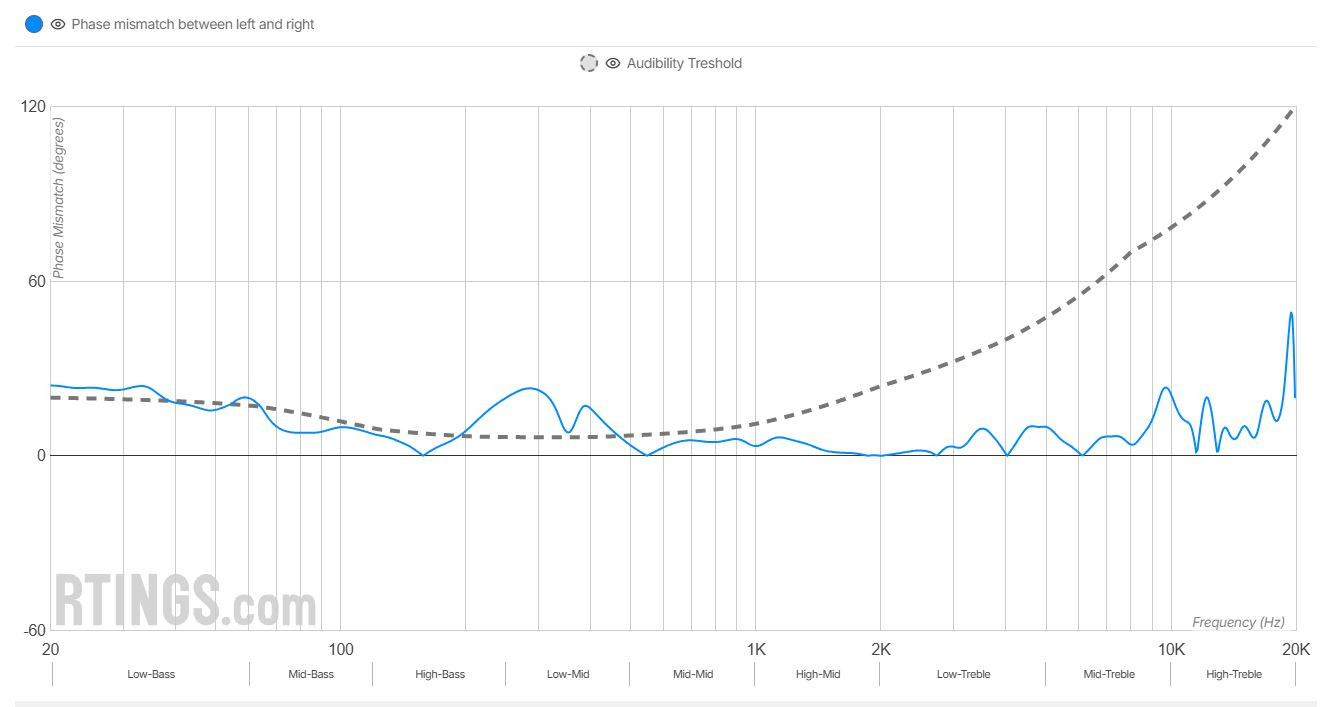Select the Mid-Bass frequency band label
Screen dimensions: 1331x707
point(311,674)
